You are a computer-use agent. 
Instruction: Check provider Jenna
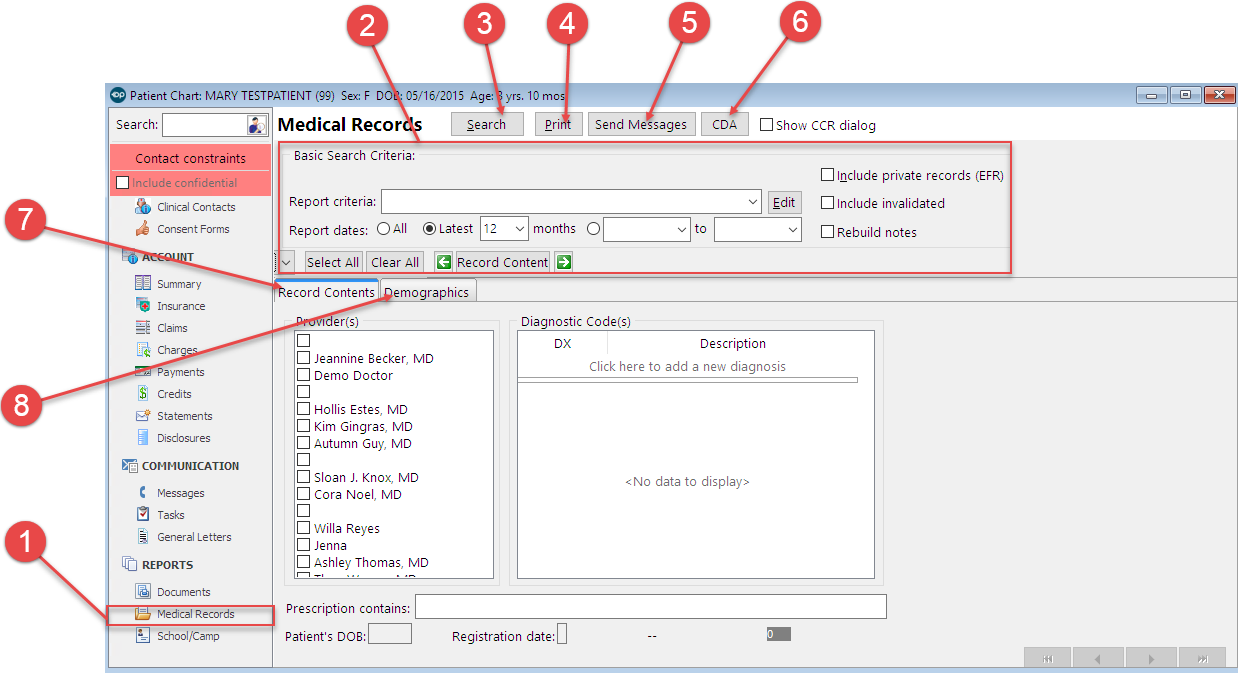point(303,545)
